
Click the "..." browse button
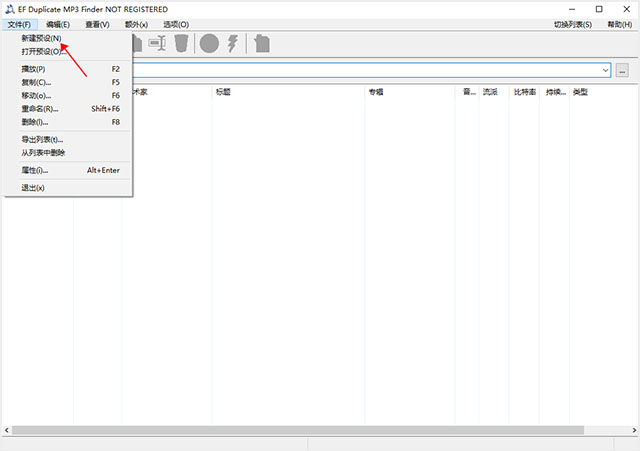click(622, 70)
